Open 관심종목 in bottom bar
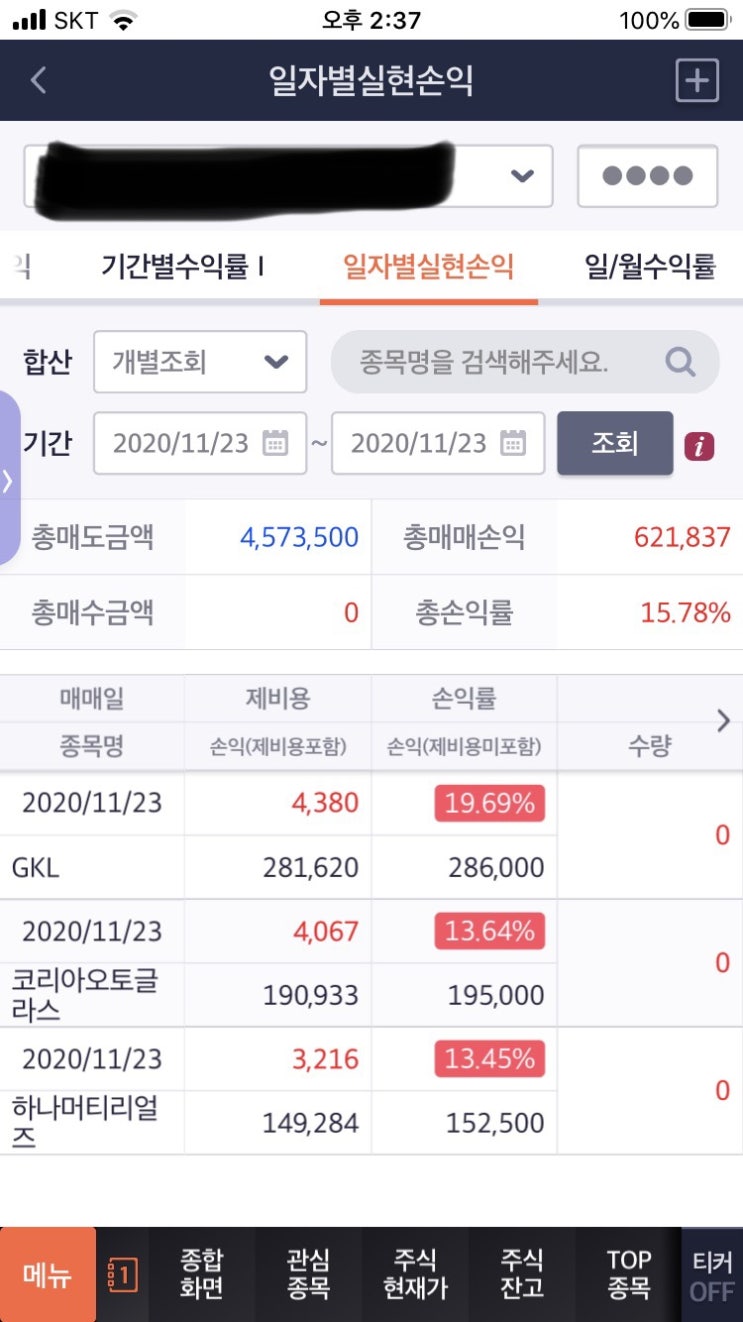743x1322 pixels. tap(308, 1275)
